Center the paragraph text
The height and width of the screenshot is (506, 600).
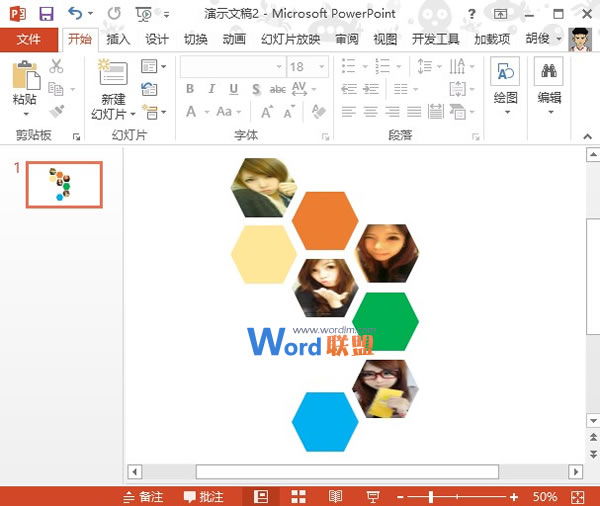tap(370, 112)
